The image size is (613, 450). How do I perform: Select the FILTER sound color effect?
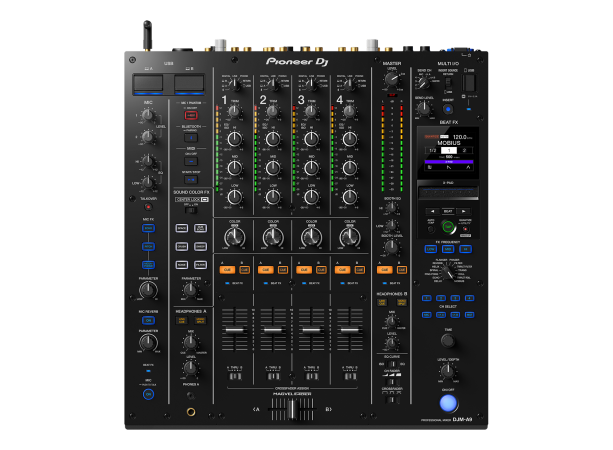click(x=200, y=265)
